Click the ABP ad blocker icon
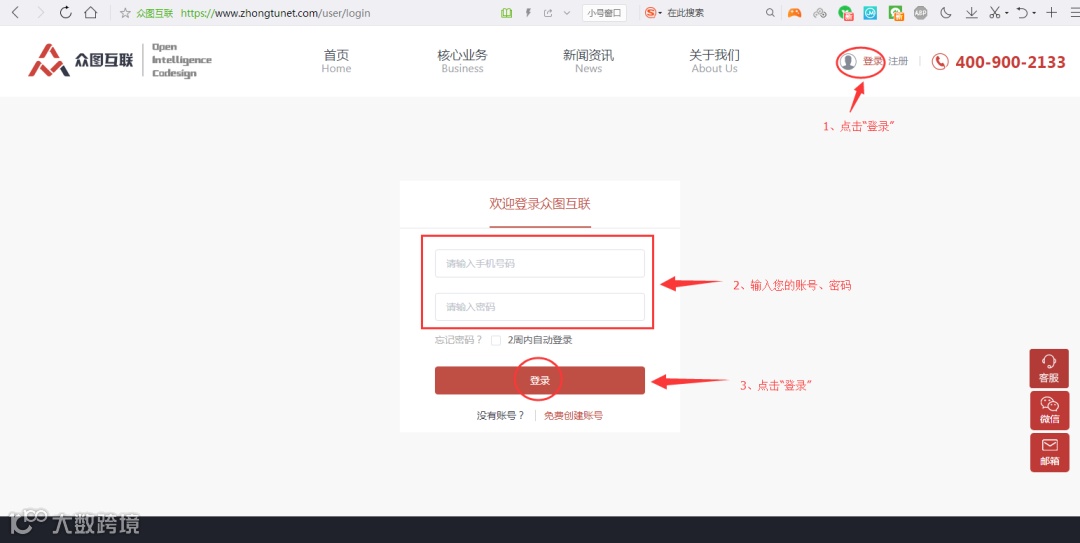 tap(920, 13)
